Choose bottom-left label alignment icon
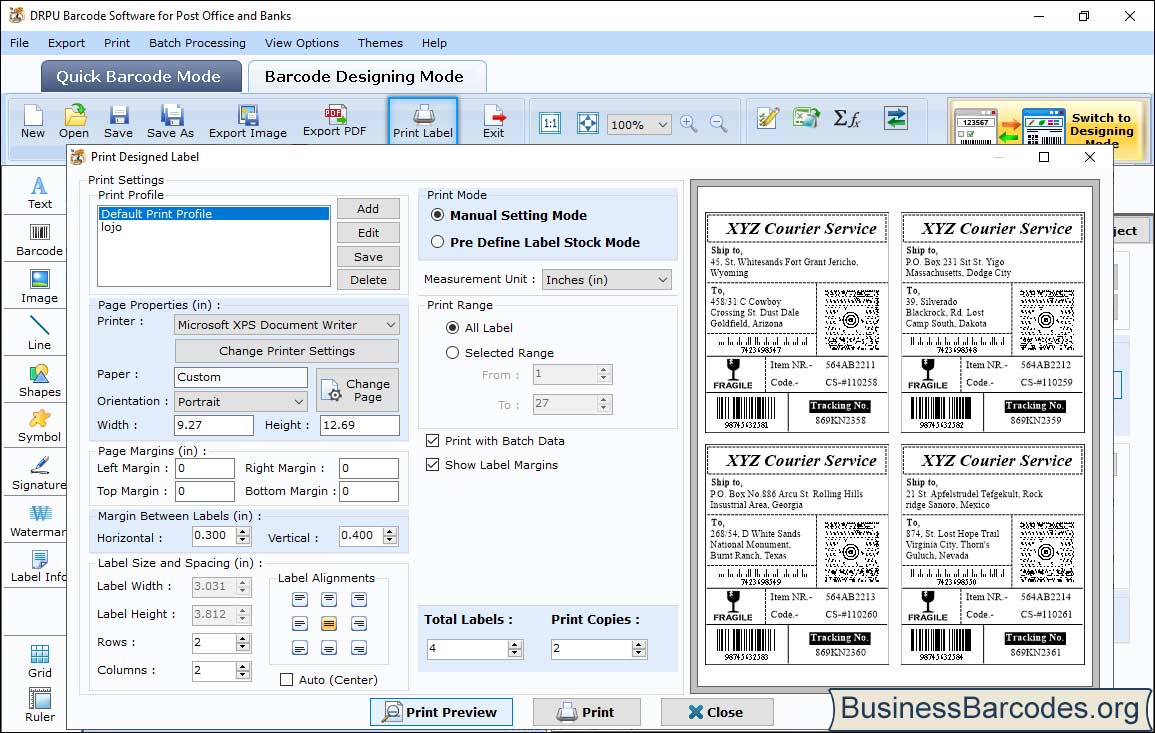Screen dimensions: 1155x733 pos(300,648)
